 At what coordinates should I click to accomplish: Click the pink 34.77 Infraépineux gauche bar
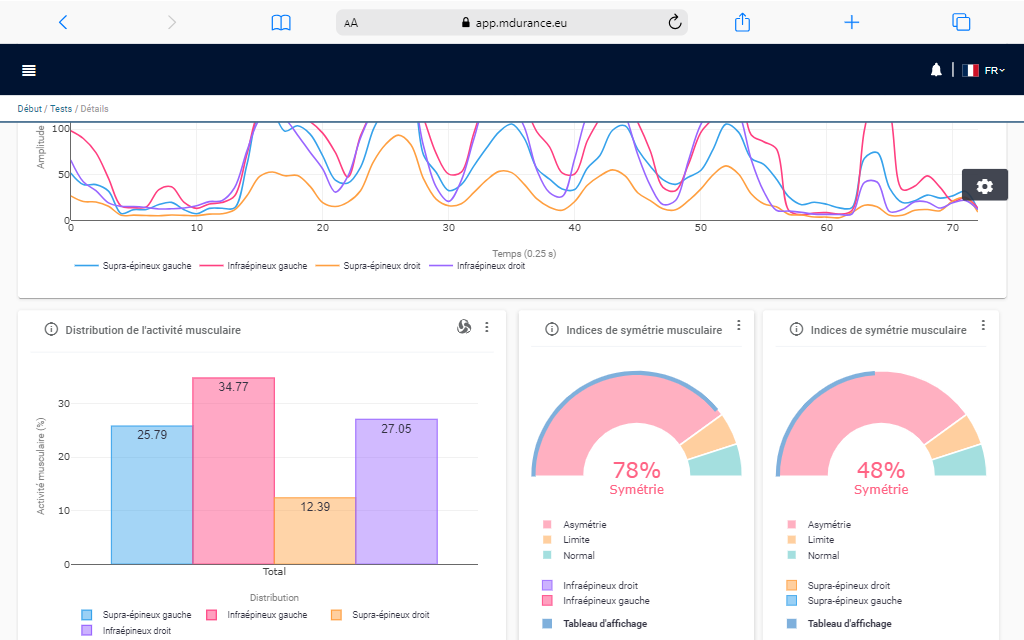[233, 470]
